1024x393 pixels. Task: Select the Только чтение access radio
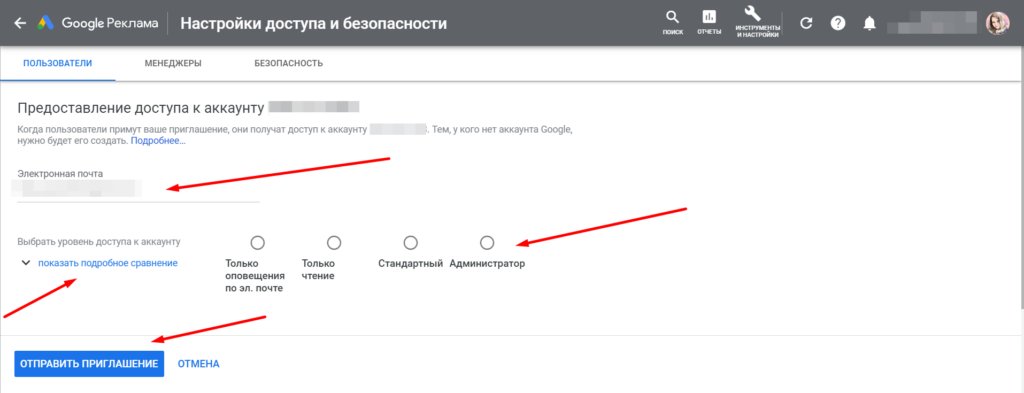pos(334,243)
